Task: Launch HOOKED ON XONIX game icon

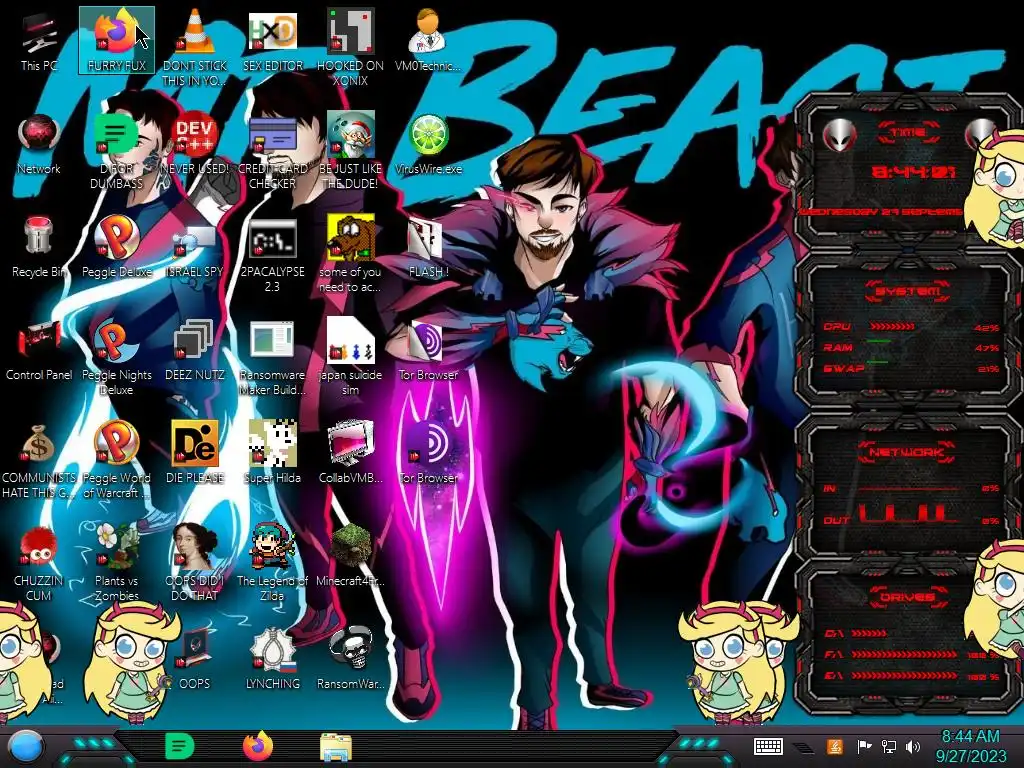Action: point(351,48)
